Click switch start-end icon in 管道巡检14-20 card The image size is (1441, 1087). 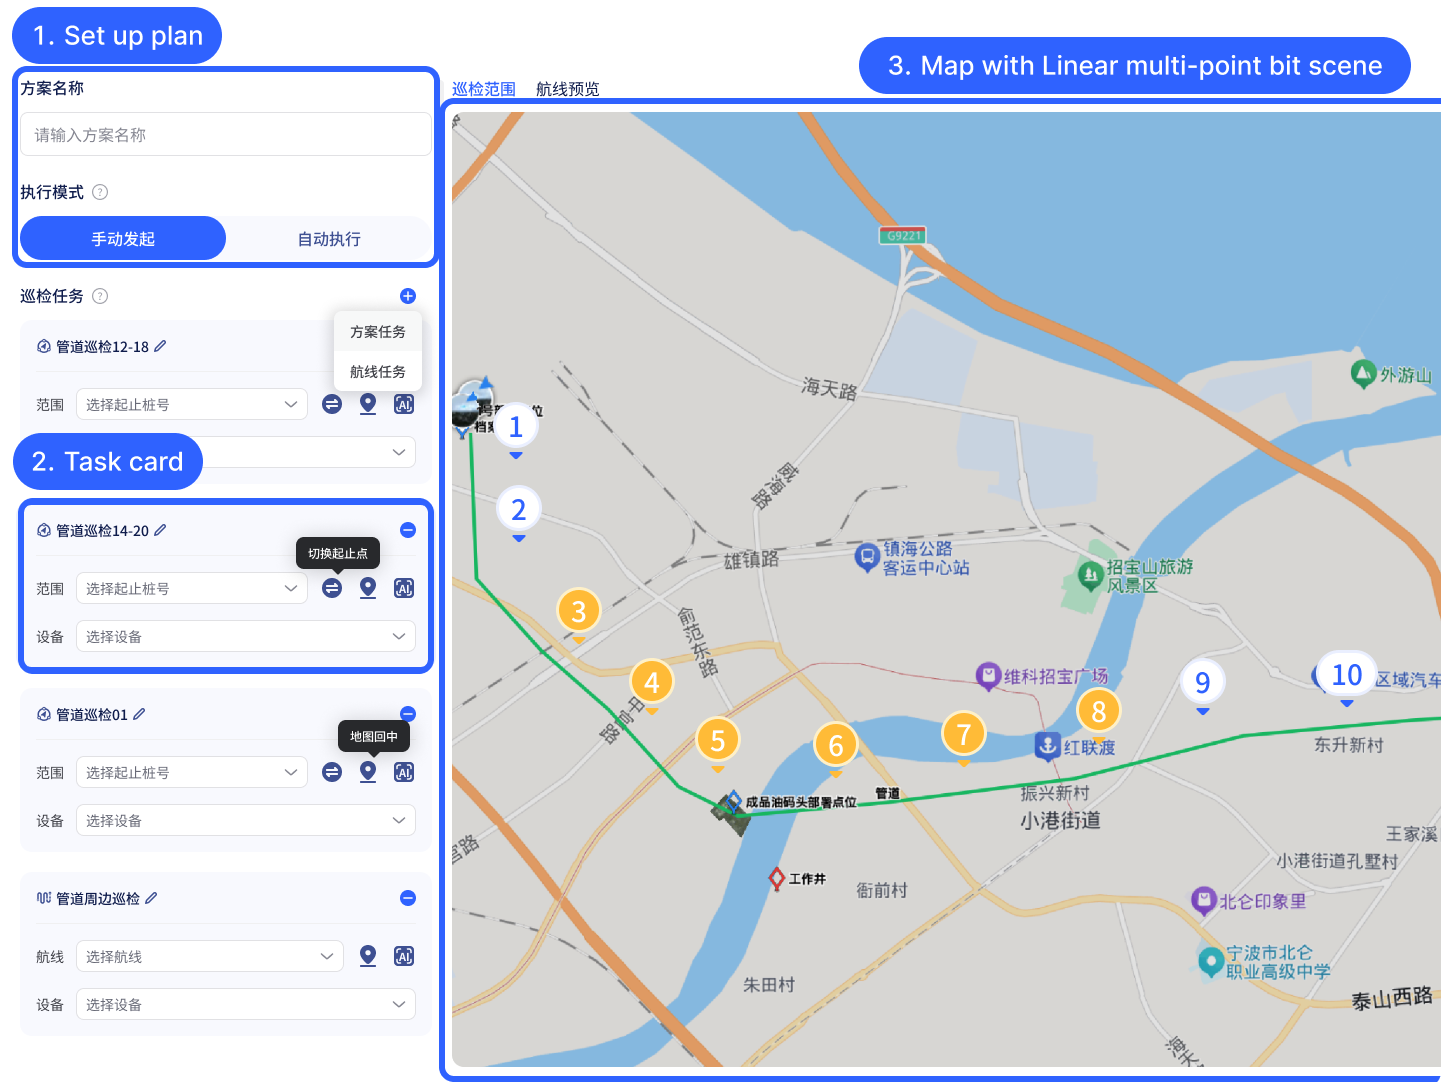(332, 588)
